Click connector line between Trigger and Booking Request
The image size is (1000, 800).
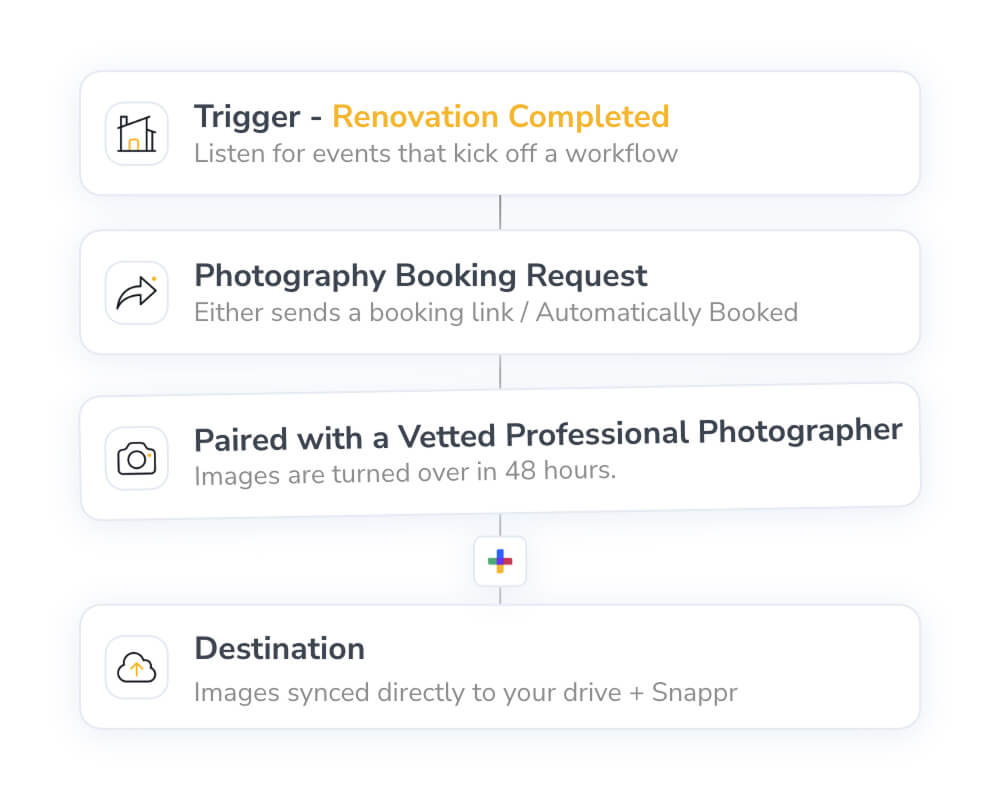coord(500,212)
